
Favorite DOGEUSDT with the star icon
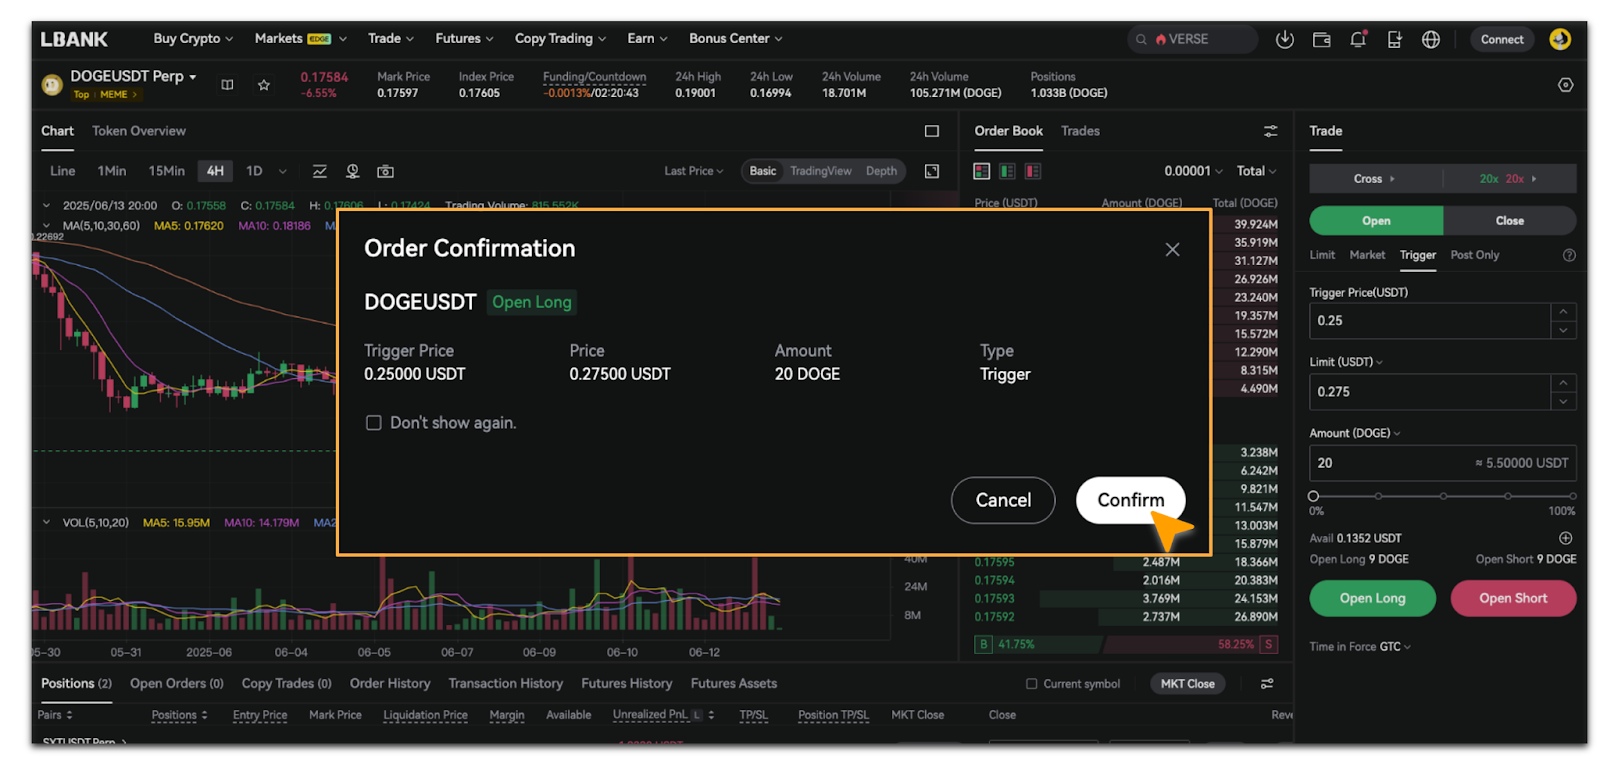pyautogui.click(x=264, y=85)
